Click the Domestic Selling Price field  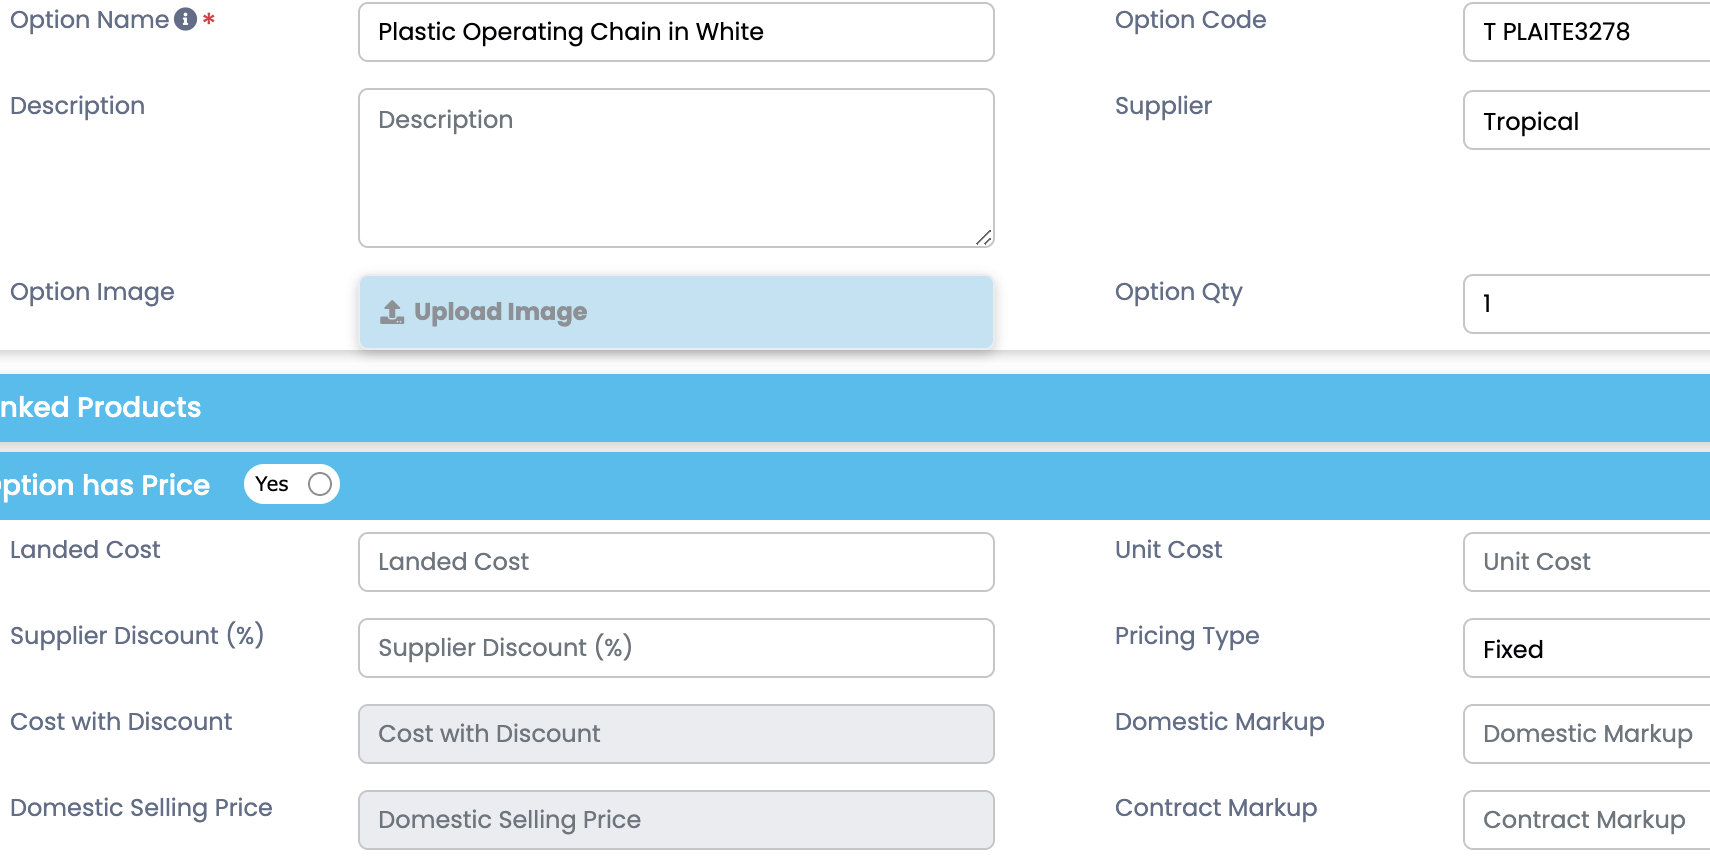coord(676,820)
